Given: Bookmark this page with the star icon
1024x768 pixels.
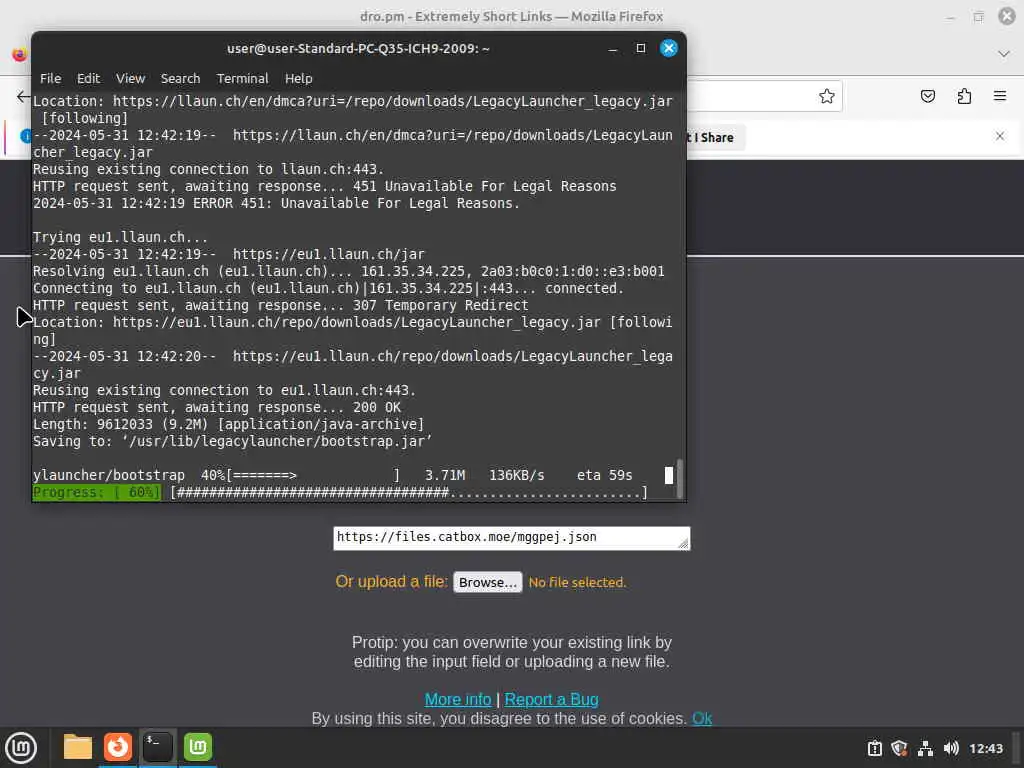Looking at the screenshot, I should (x=827, y=97).
